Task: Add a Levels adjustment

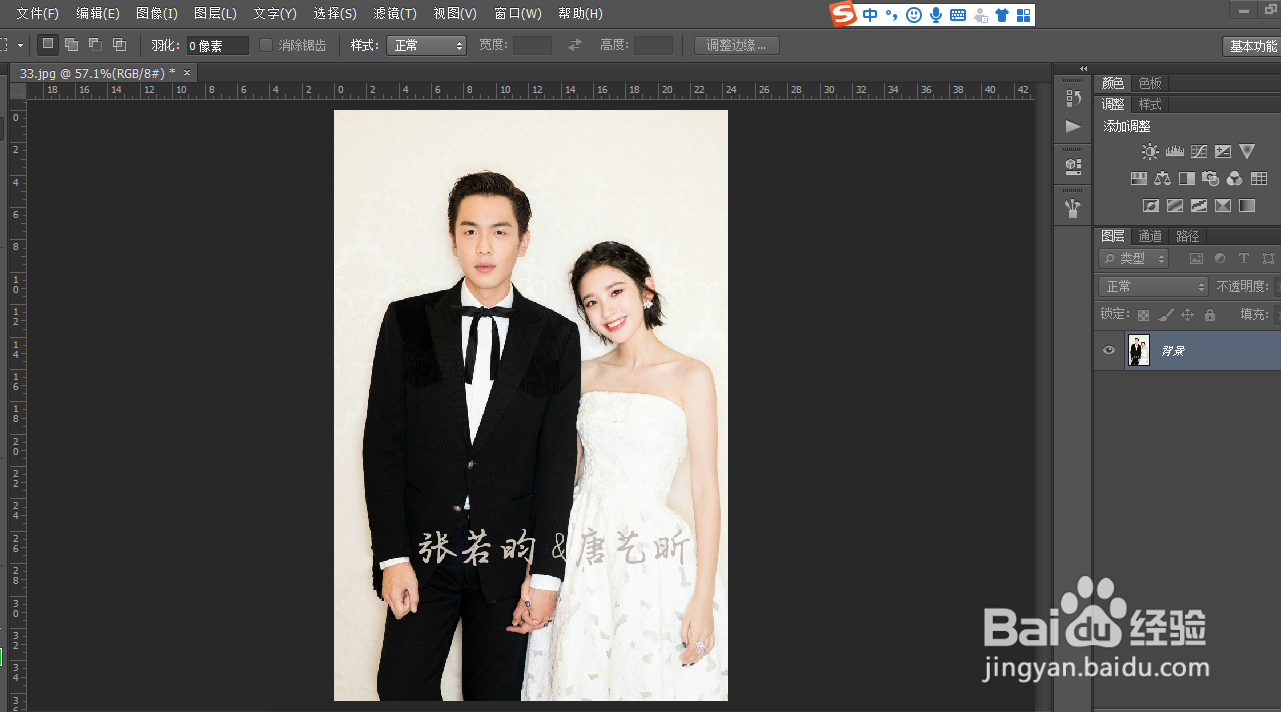Action: [x=1175, y=152]
